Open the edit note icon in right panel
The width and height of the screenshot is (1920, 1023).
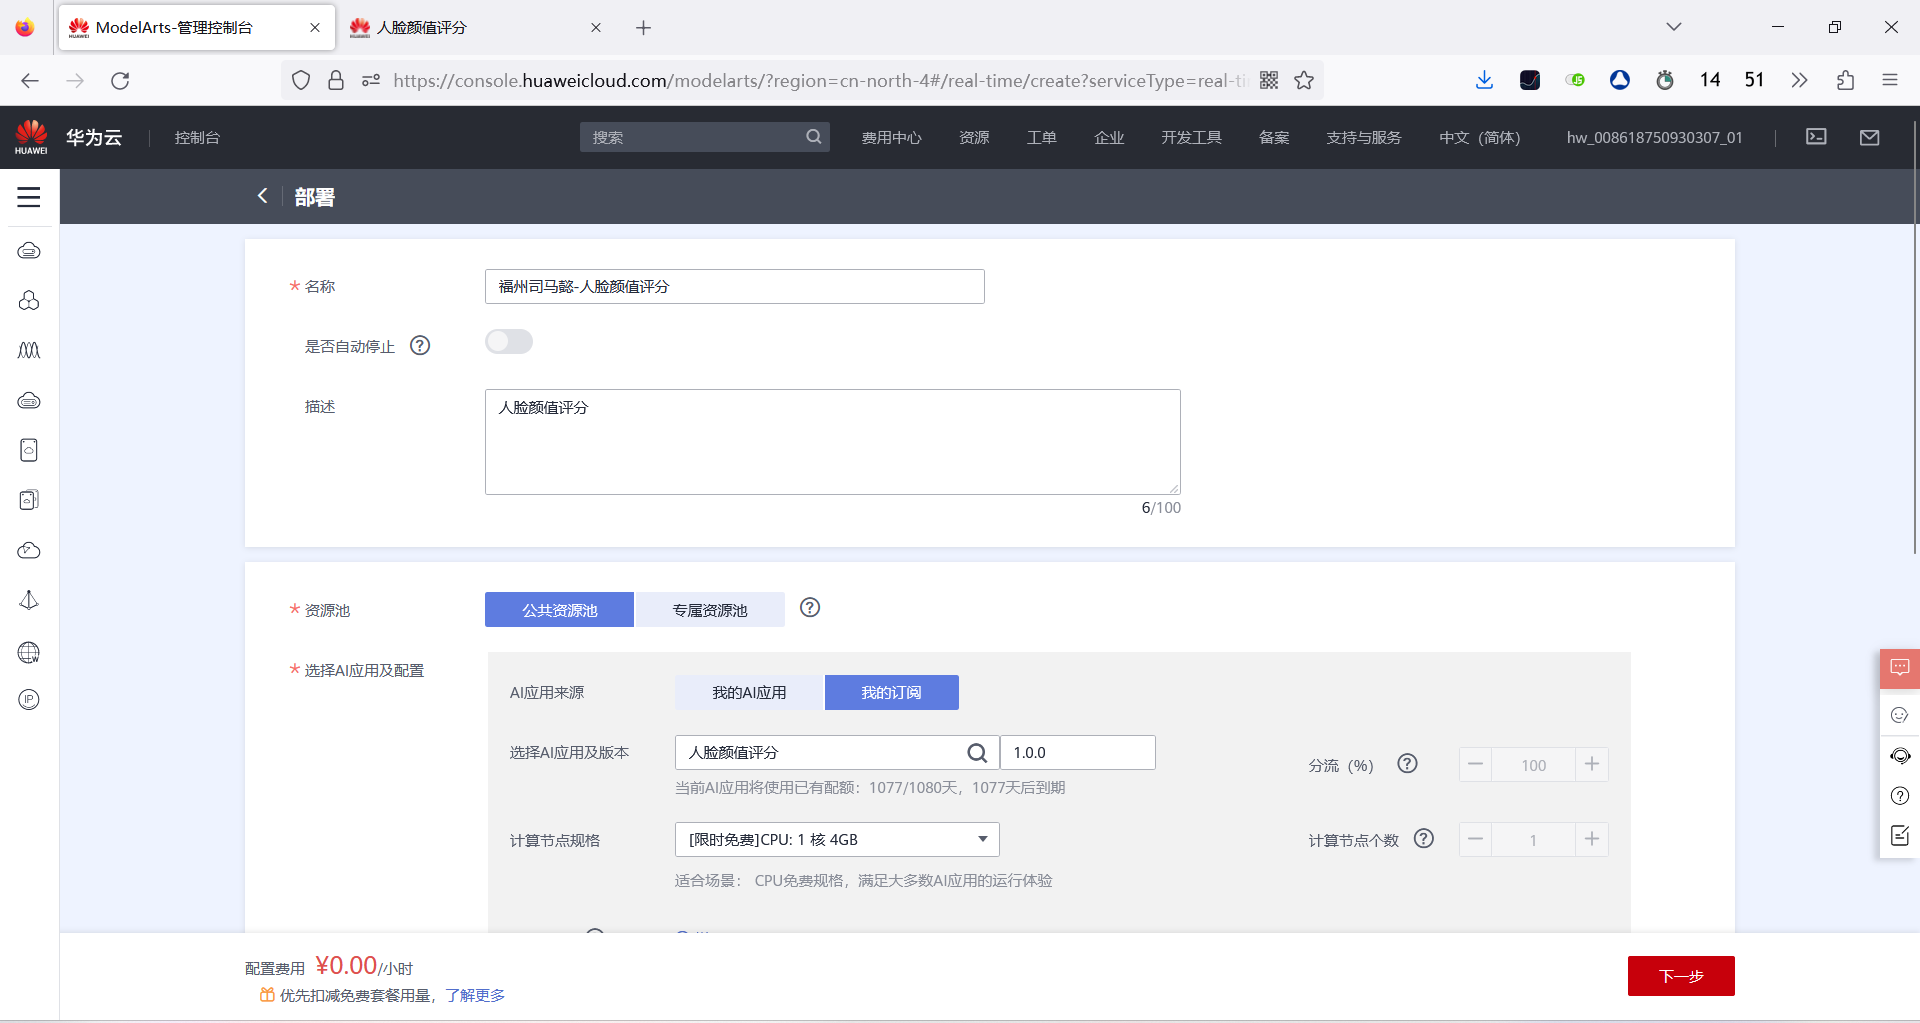point(1900,836)
